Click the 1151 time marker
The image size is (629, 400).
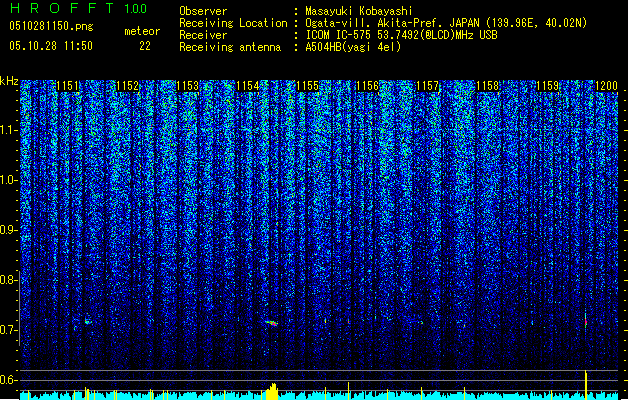[x=67, y=86]
